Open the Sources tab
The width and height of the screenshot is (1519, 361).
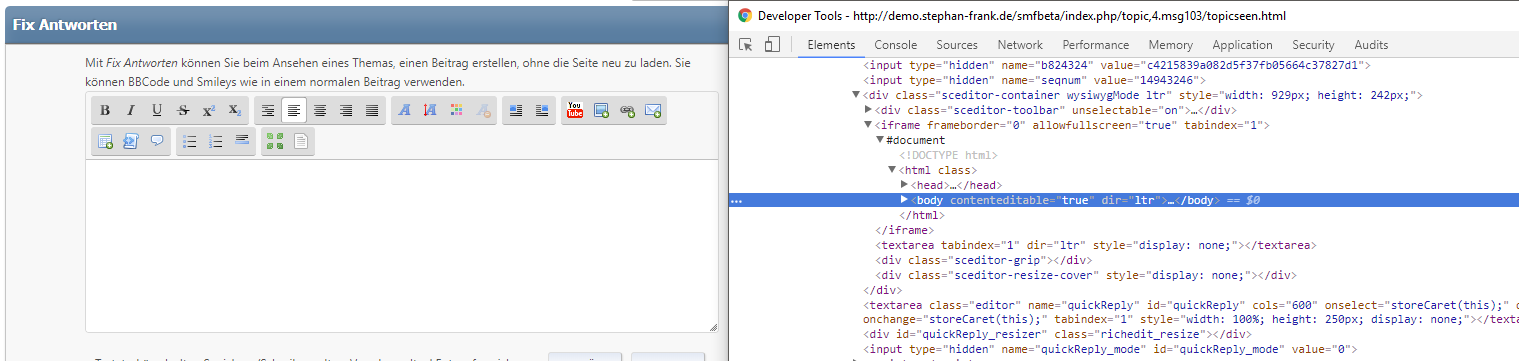click(x=957, y=45)
